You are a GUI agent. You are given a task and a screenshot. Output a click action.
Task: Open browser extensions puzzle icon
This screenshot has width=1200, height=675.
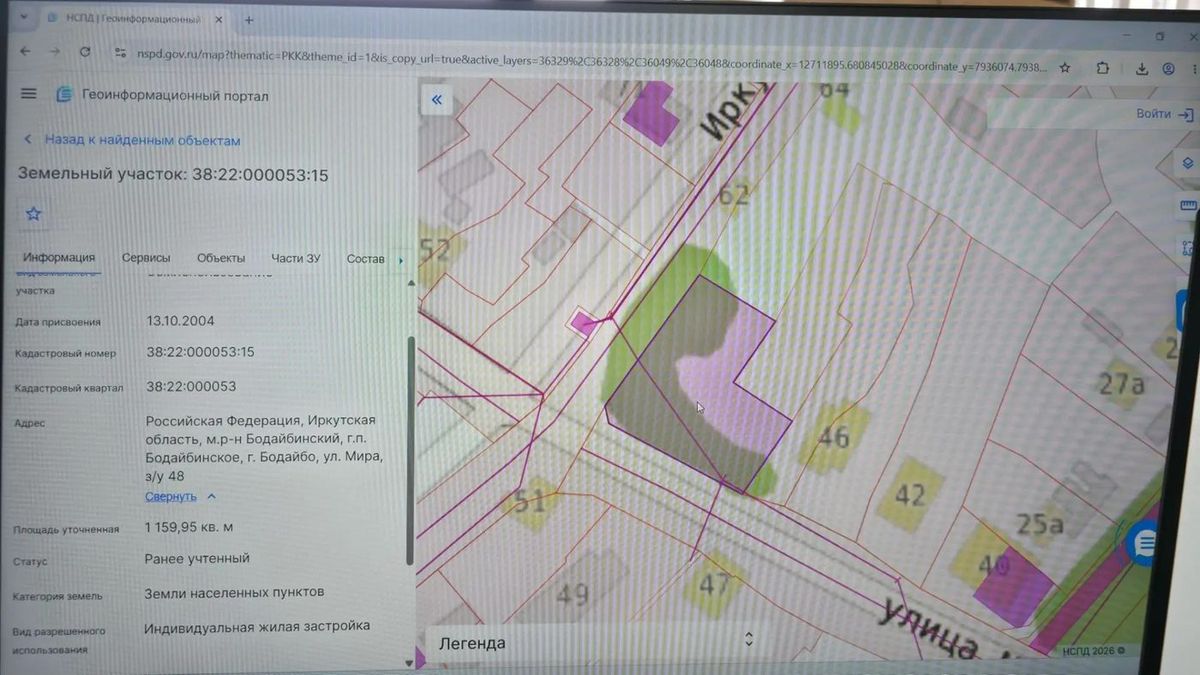1102,68
